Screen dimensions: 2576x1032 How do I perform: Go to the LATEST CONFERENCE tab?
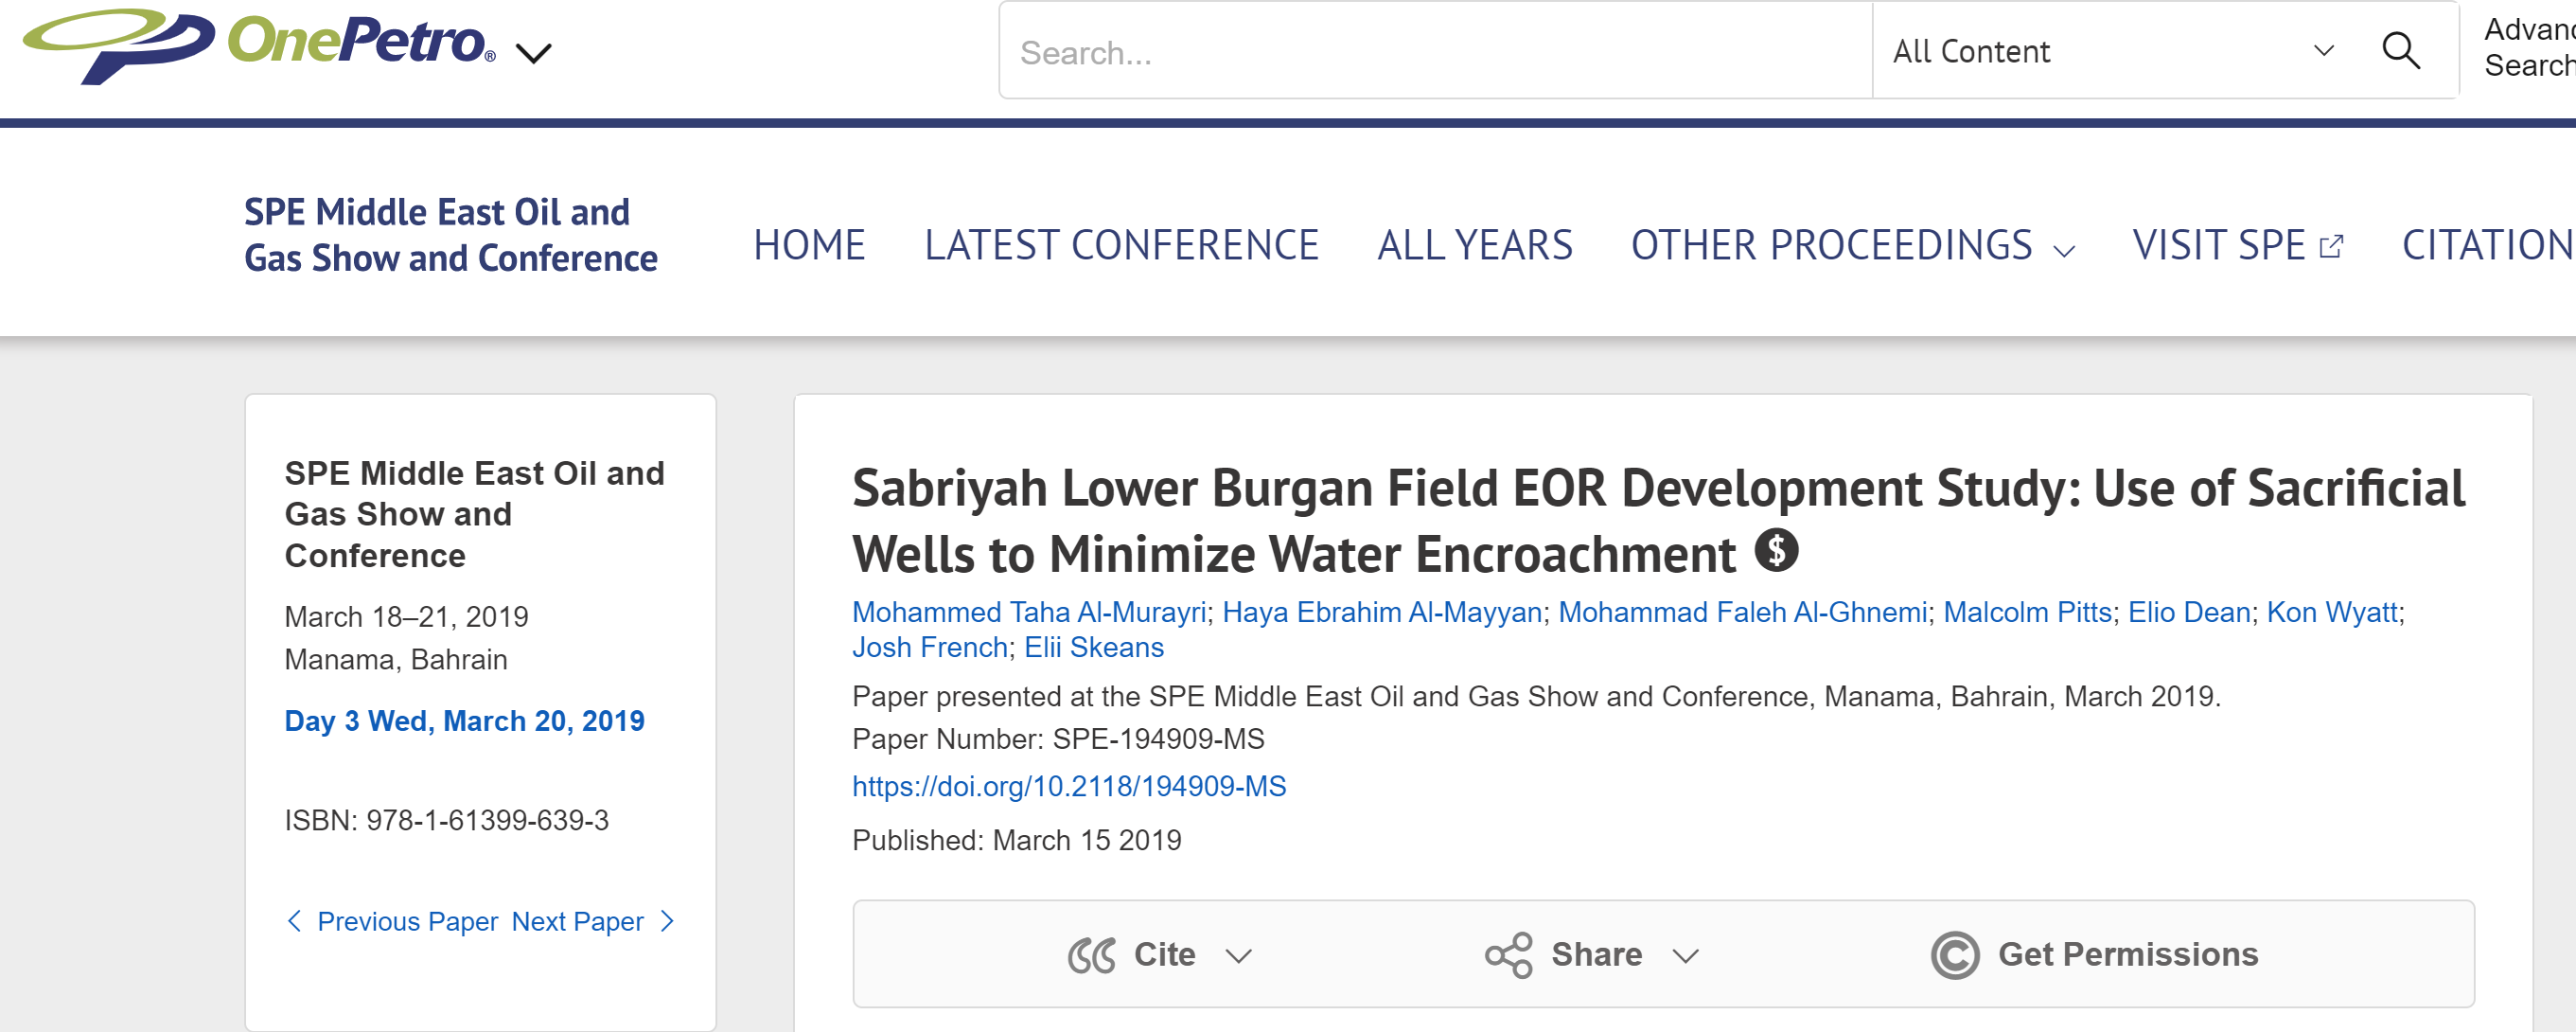[x=1121, y=245]
